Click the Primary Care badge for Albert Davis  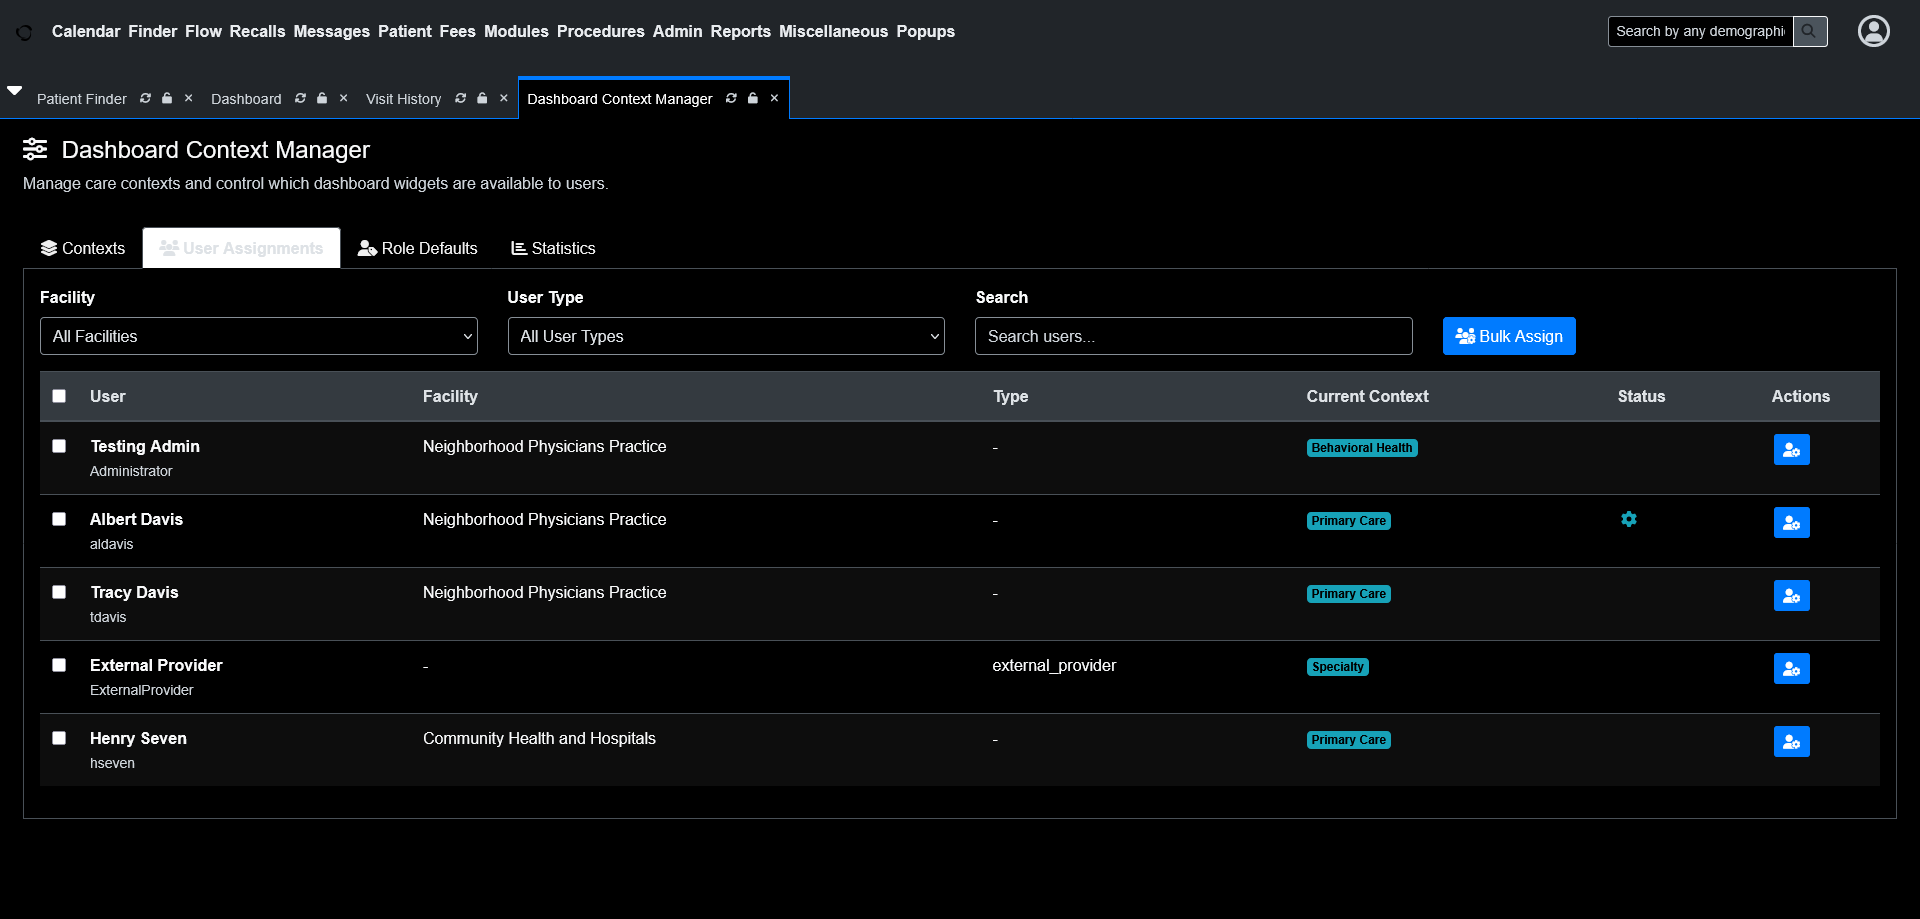(x=1348, y=521)
